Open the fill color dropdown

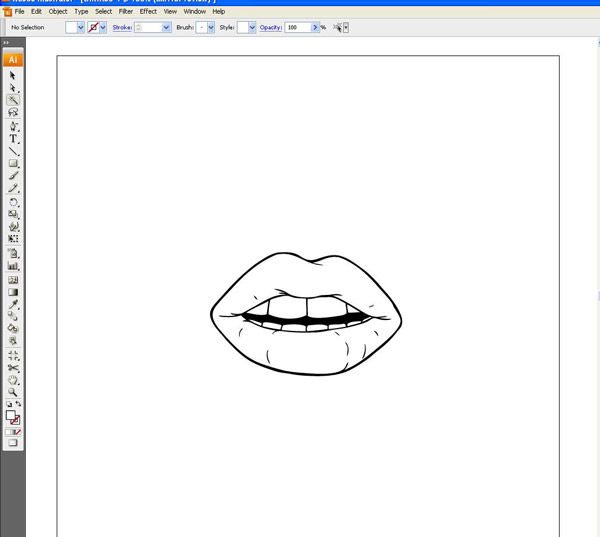(x=81, y=28)
